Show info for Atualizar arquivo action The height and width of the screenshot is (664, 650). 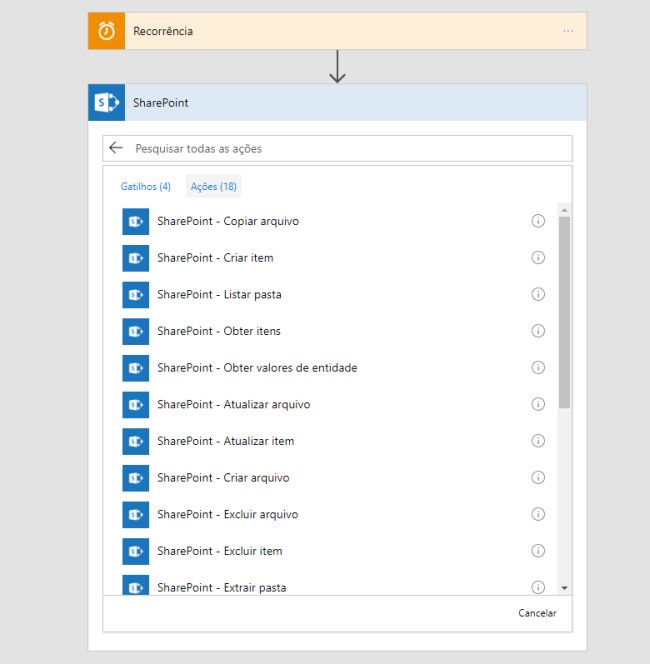click(538, 404)
